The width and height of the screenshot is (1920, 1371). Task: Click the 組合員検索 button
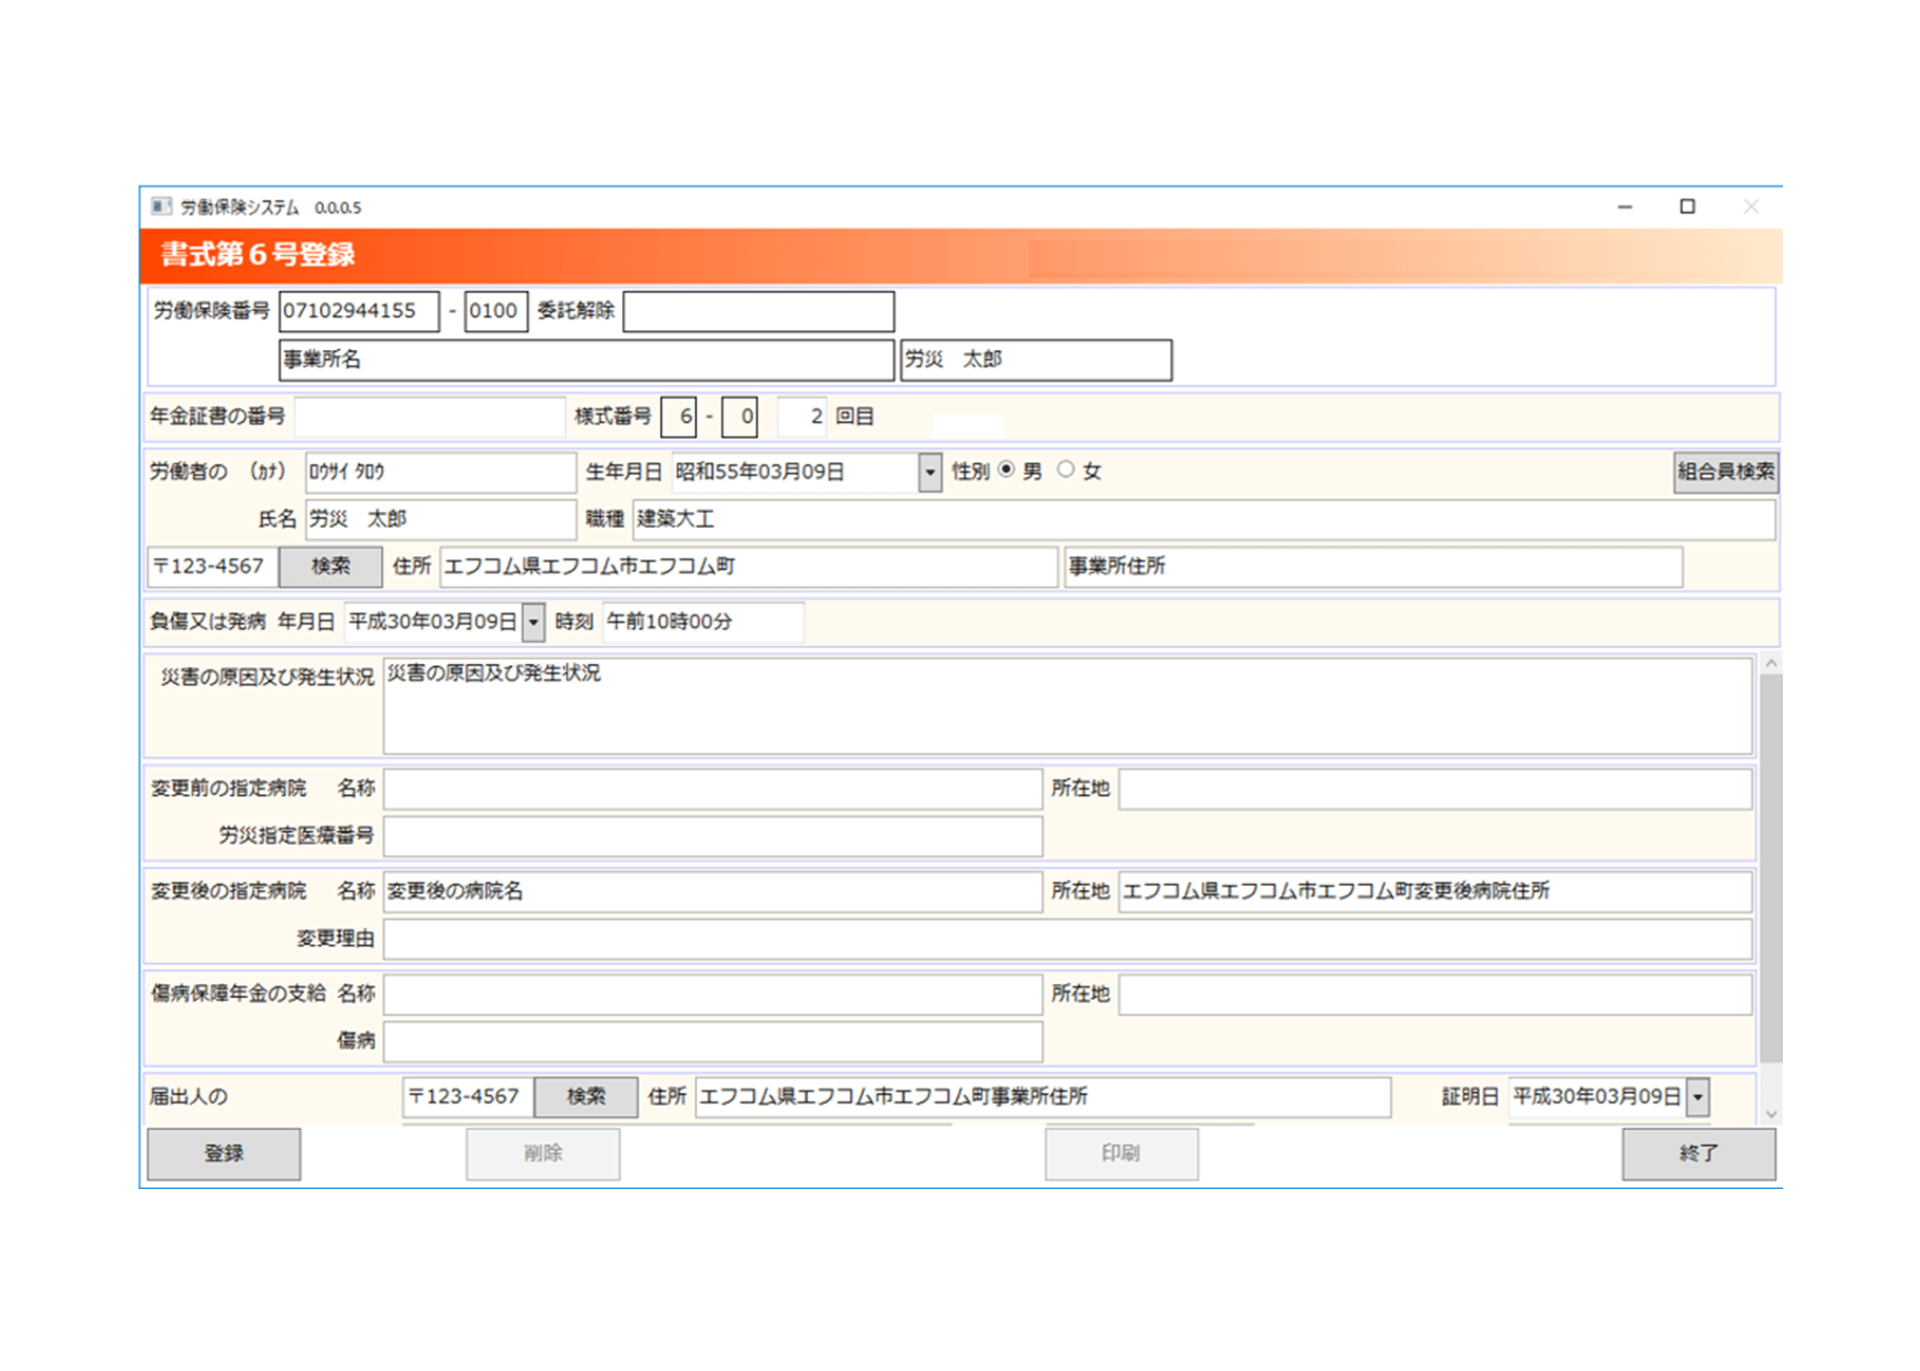coord(1725,472)
